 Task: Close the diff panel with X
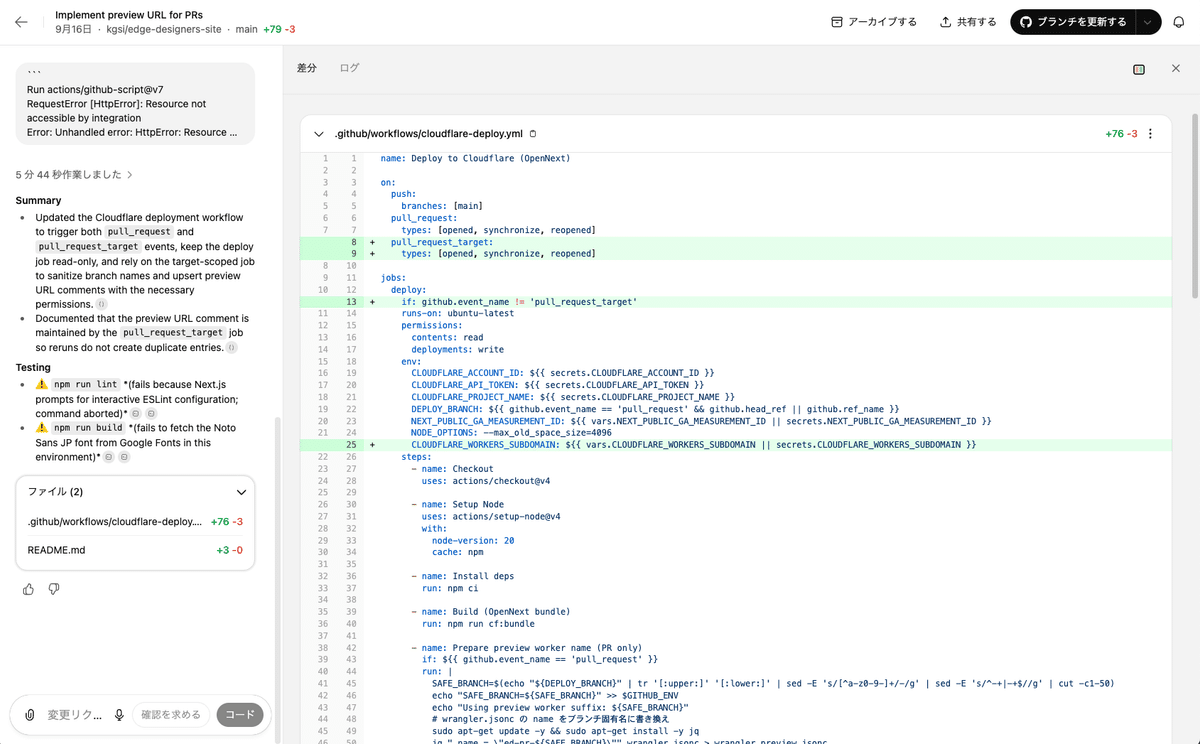click(x=1176, y=69)
